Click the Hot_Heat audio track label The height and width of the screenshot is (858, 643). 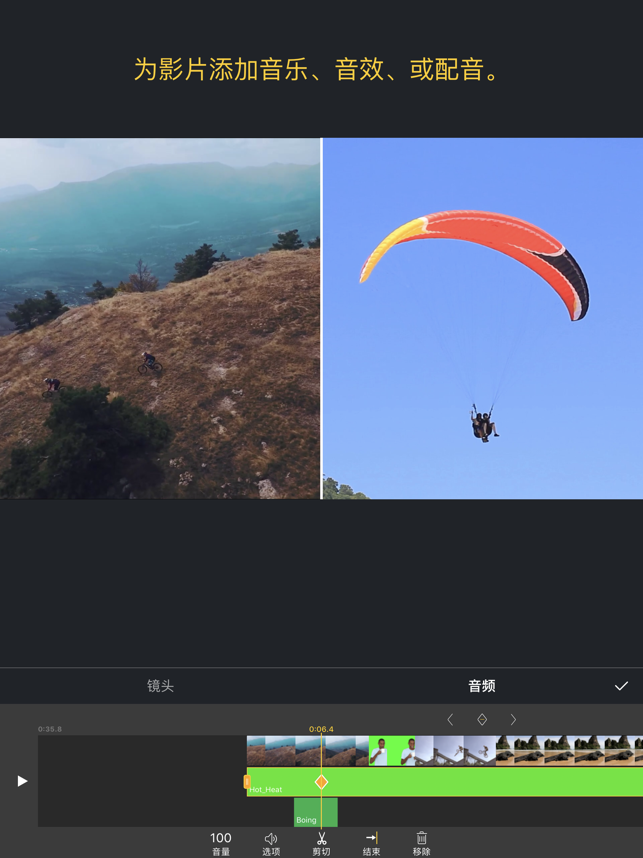pyautogui.click(x=266, y=790)
